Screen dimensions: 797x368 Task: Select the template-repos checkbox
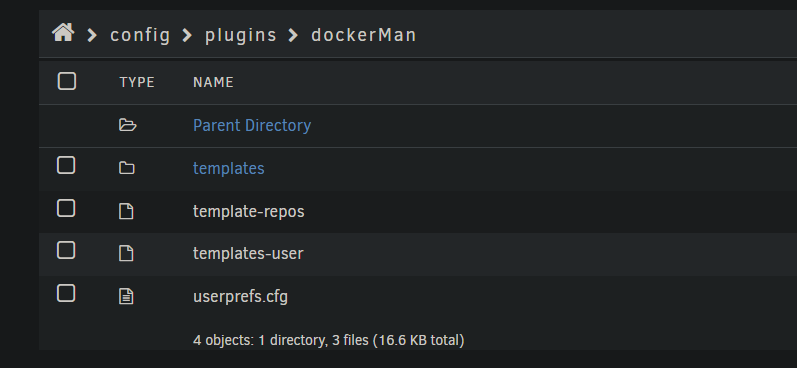click(x=66, y=208)
